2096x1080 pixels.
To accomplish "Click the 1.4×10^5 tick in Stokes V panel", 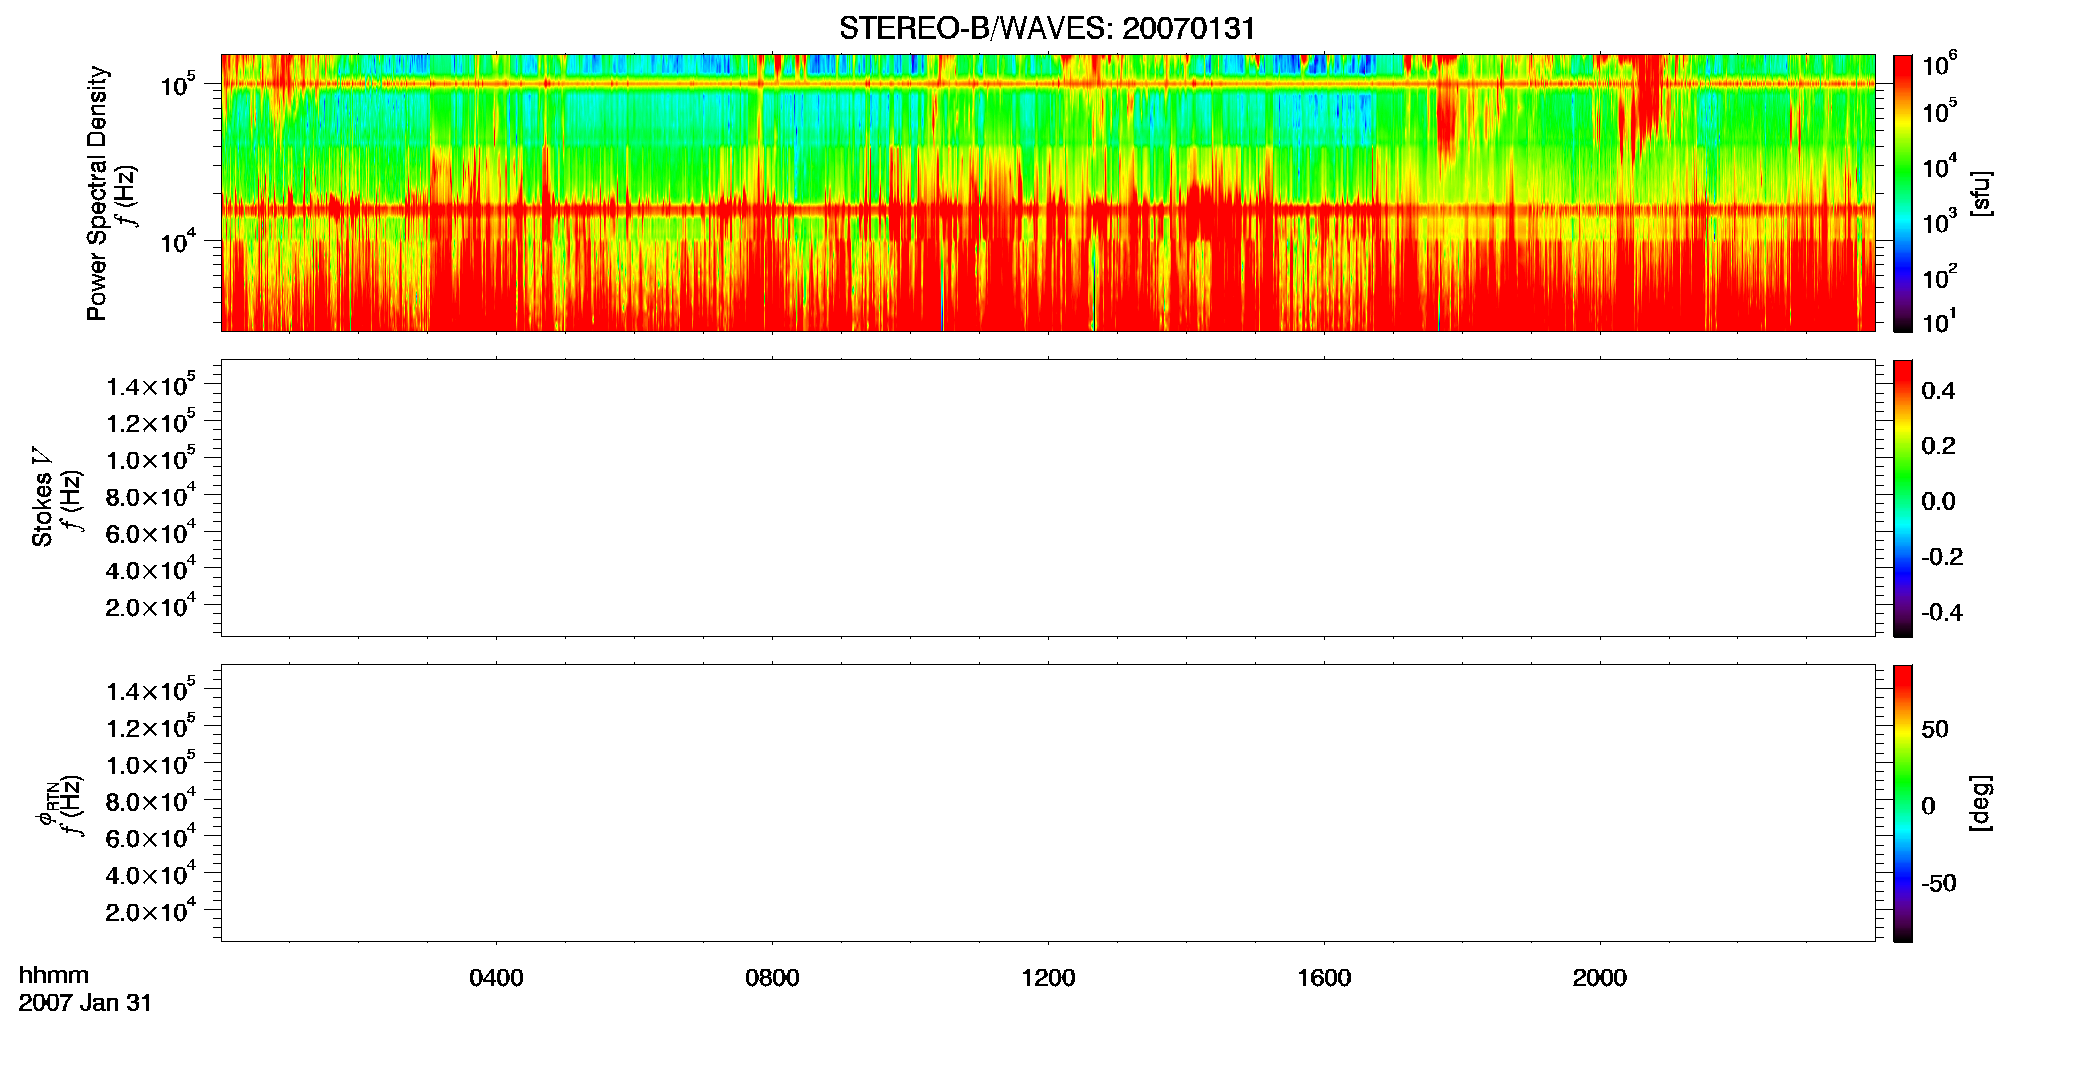I will (151, 384).
